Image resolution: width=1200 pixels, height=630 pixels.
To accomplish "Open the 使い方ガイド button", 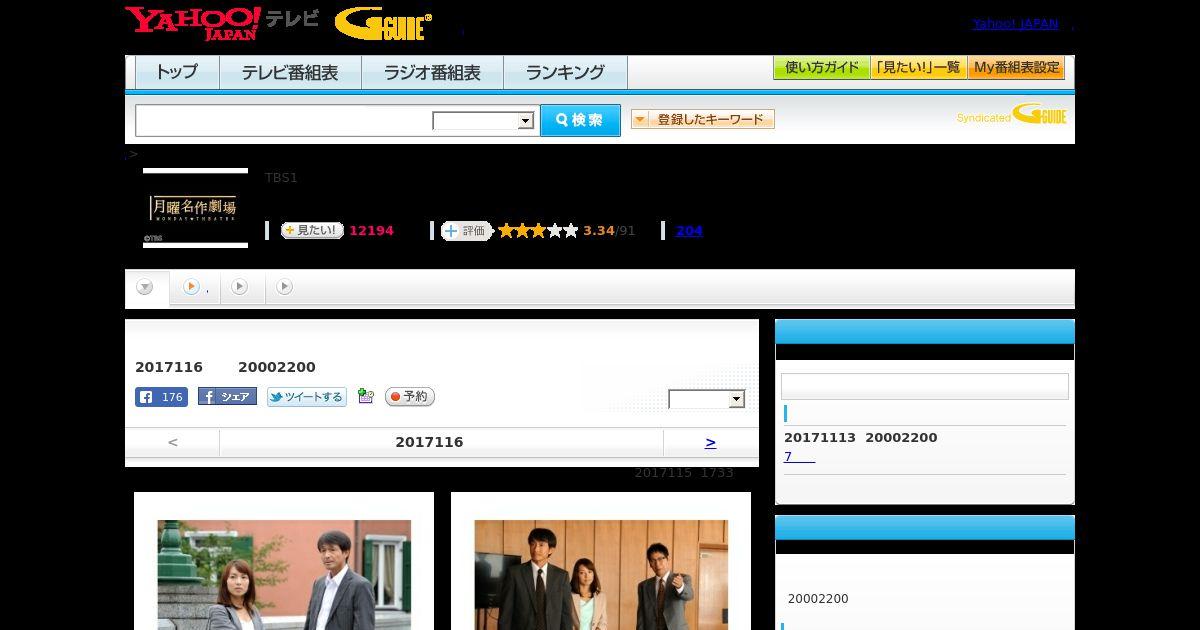I will point(821,68).
